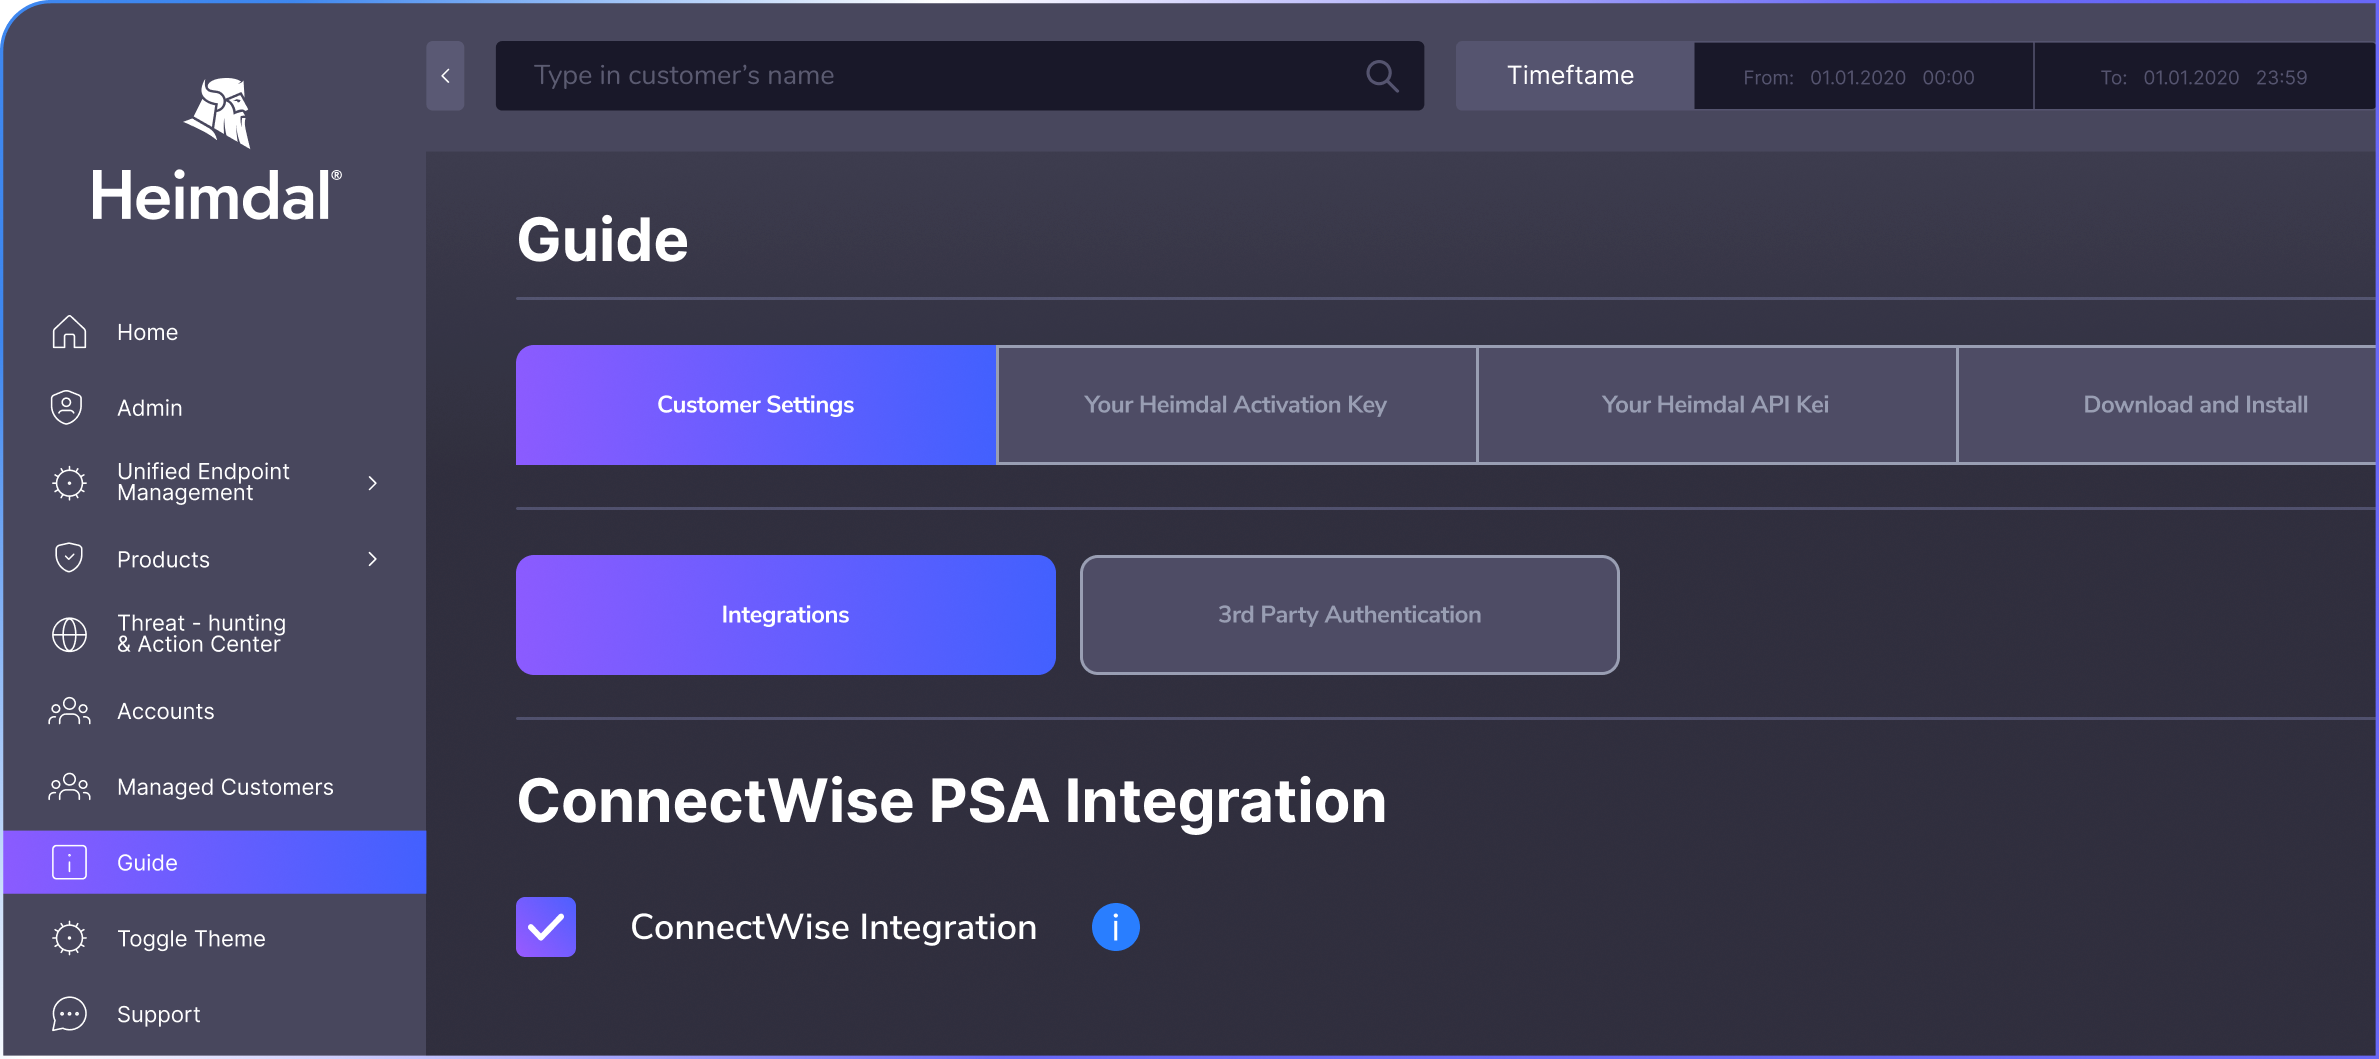Click the Accounts people icon
This screenshot has height=1059, width=2379.
click(69, 711)
